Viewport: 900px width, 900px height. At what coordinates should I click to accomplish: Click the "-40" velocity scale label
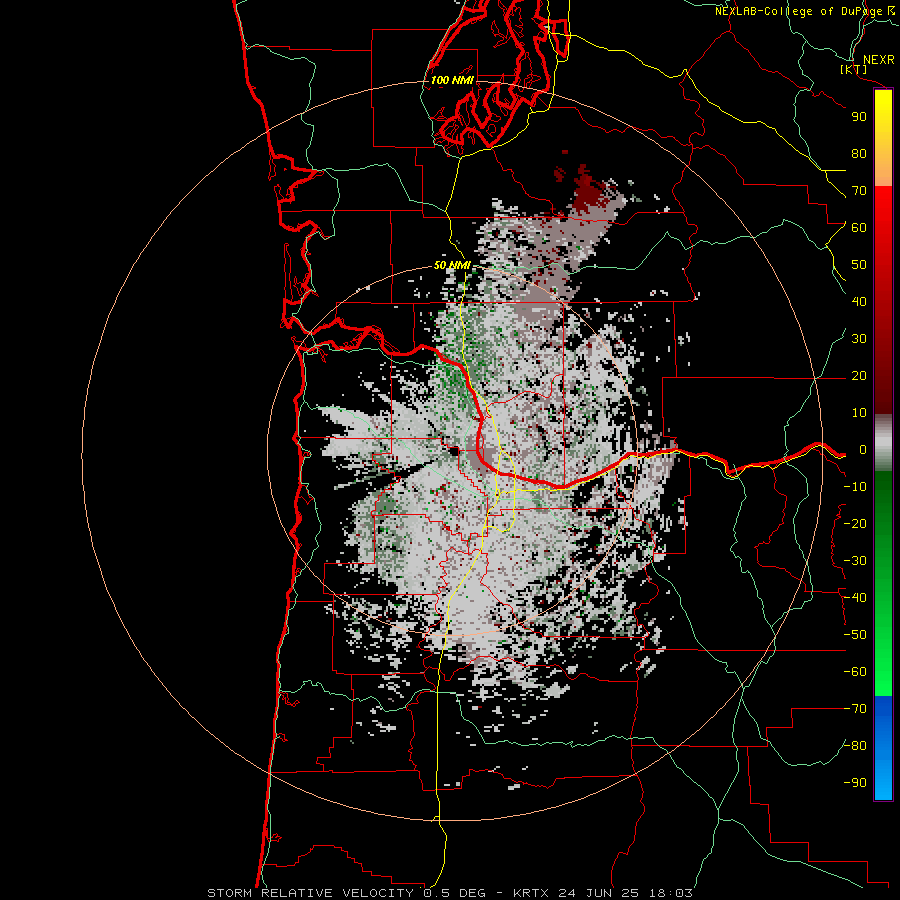tap(855, 598)
